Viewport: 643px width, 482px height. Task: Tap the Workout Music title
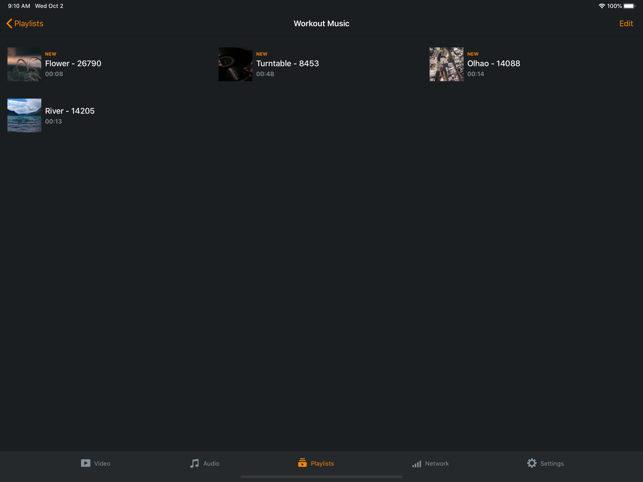[322, 23]
